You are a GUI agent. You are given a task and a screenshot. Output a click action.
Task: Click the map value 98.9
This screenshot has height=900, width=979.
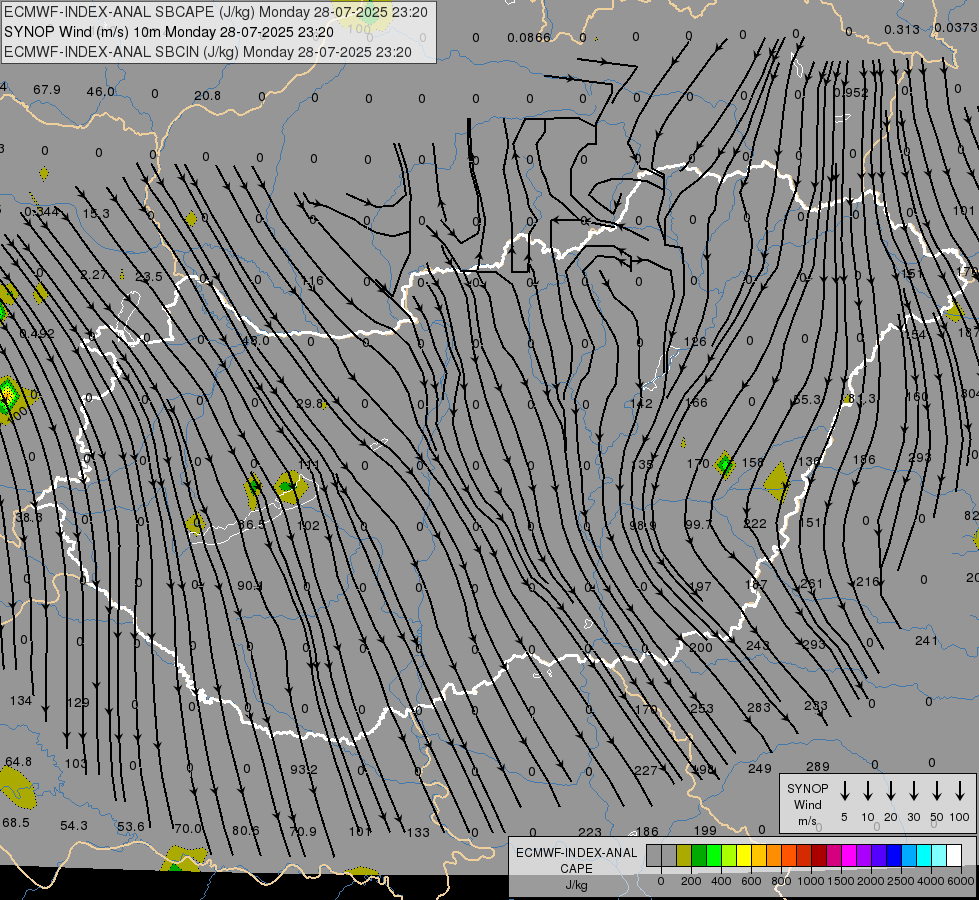(x=642, y=525)
